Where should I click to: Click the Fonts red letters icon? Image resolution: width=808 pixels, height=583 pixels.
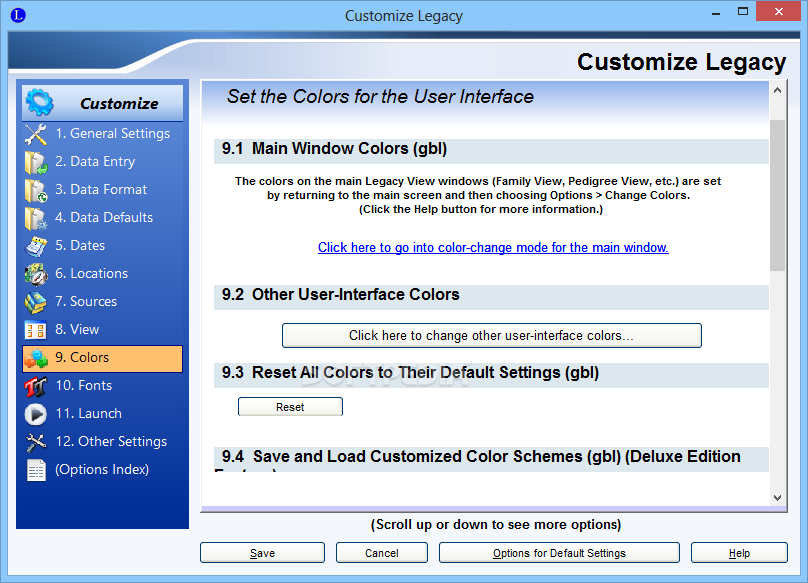36,386
